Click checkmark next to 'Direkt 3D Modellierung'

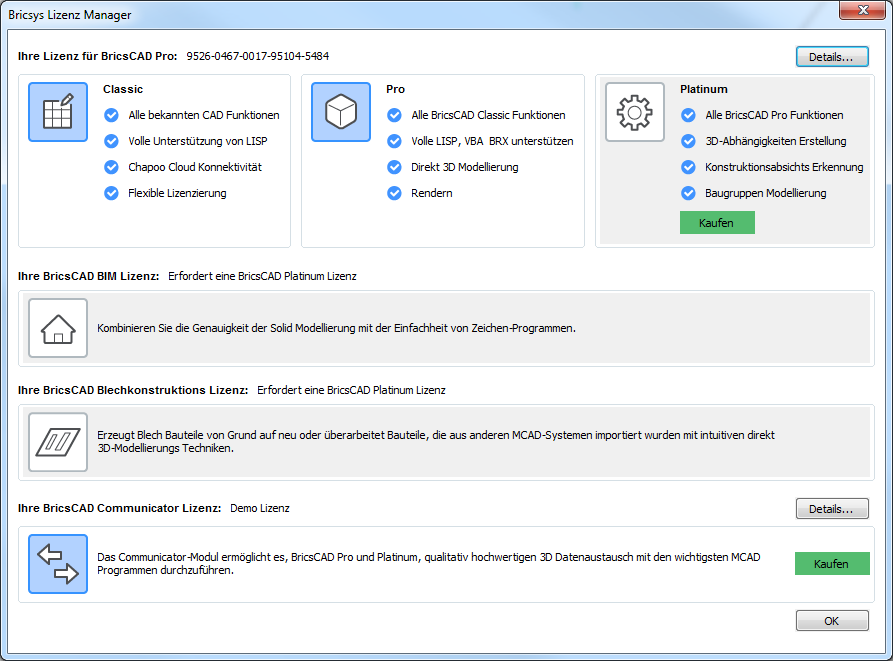coord(395,167)
